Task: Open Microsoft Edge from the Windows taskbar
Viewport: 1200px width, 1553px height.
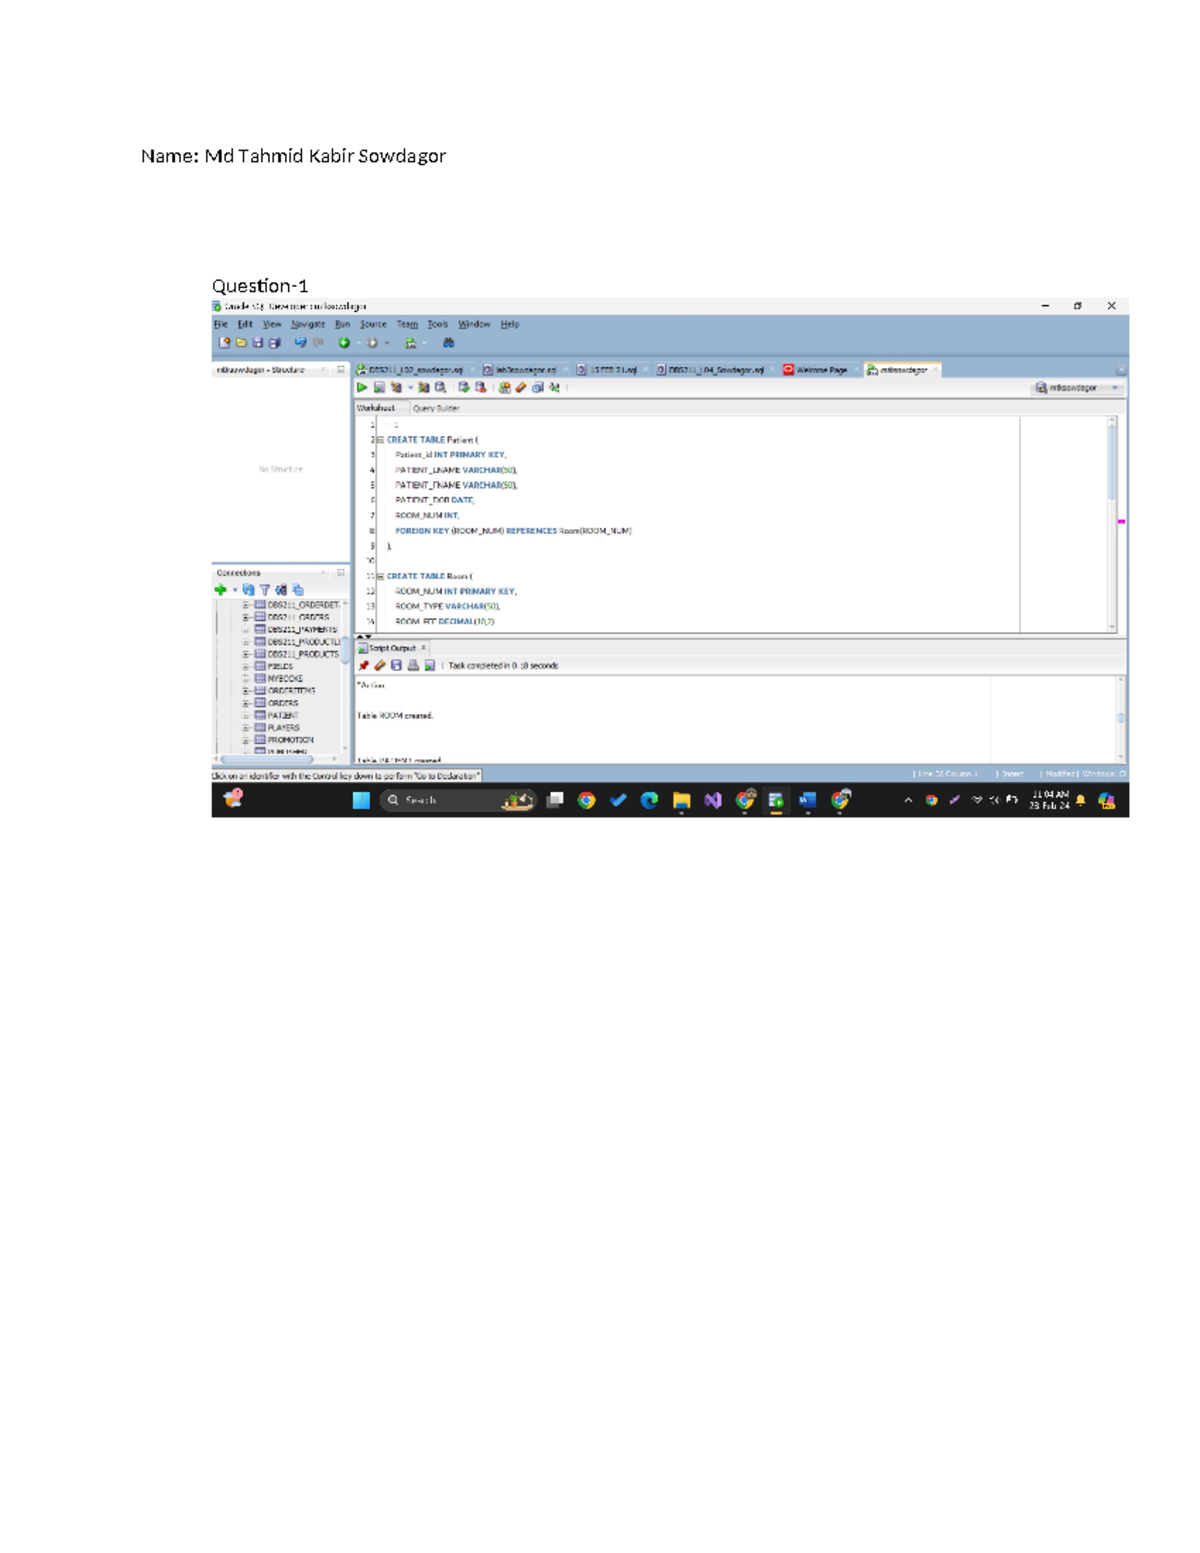Action: click(x=649, y=800)
